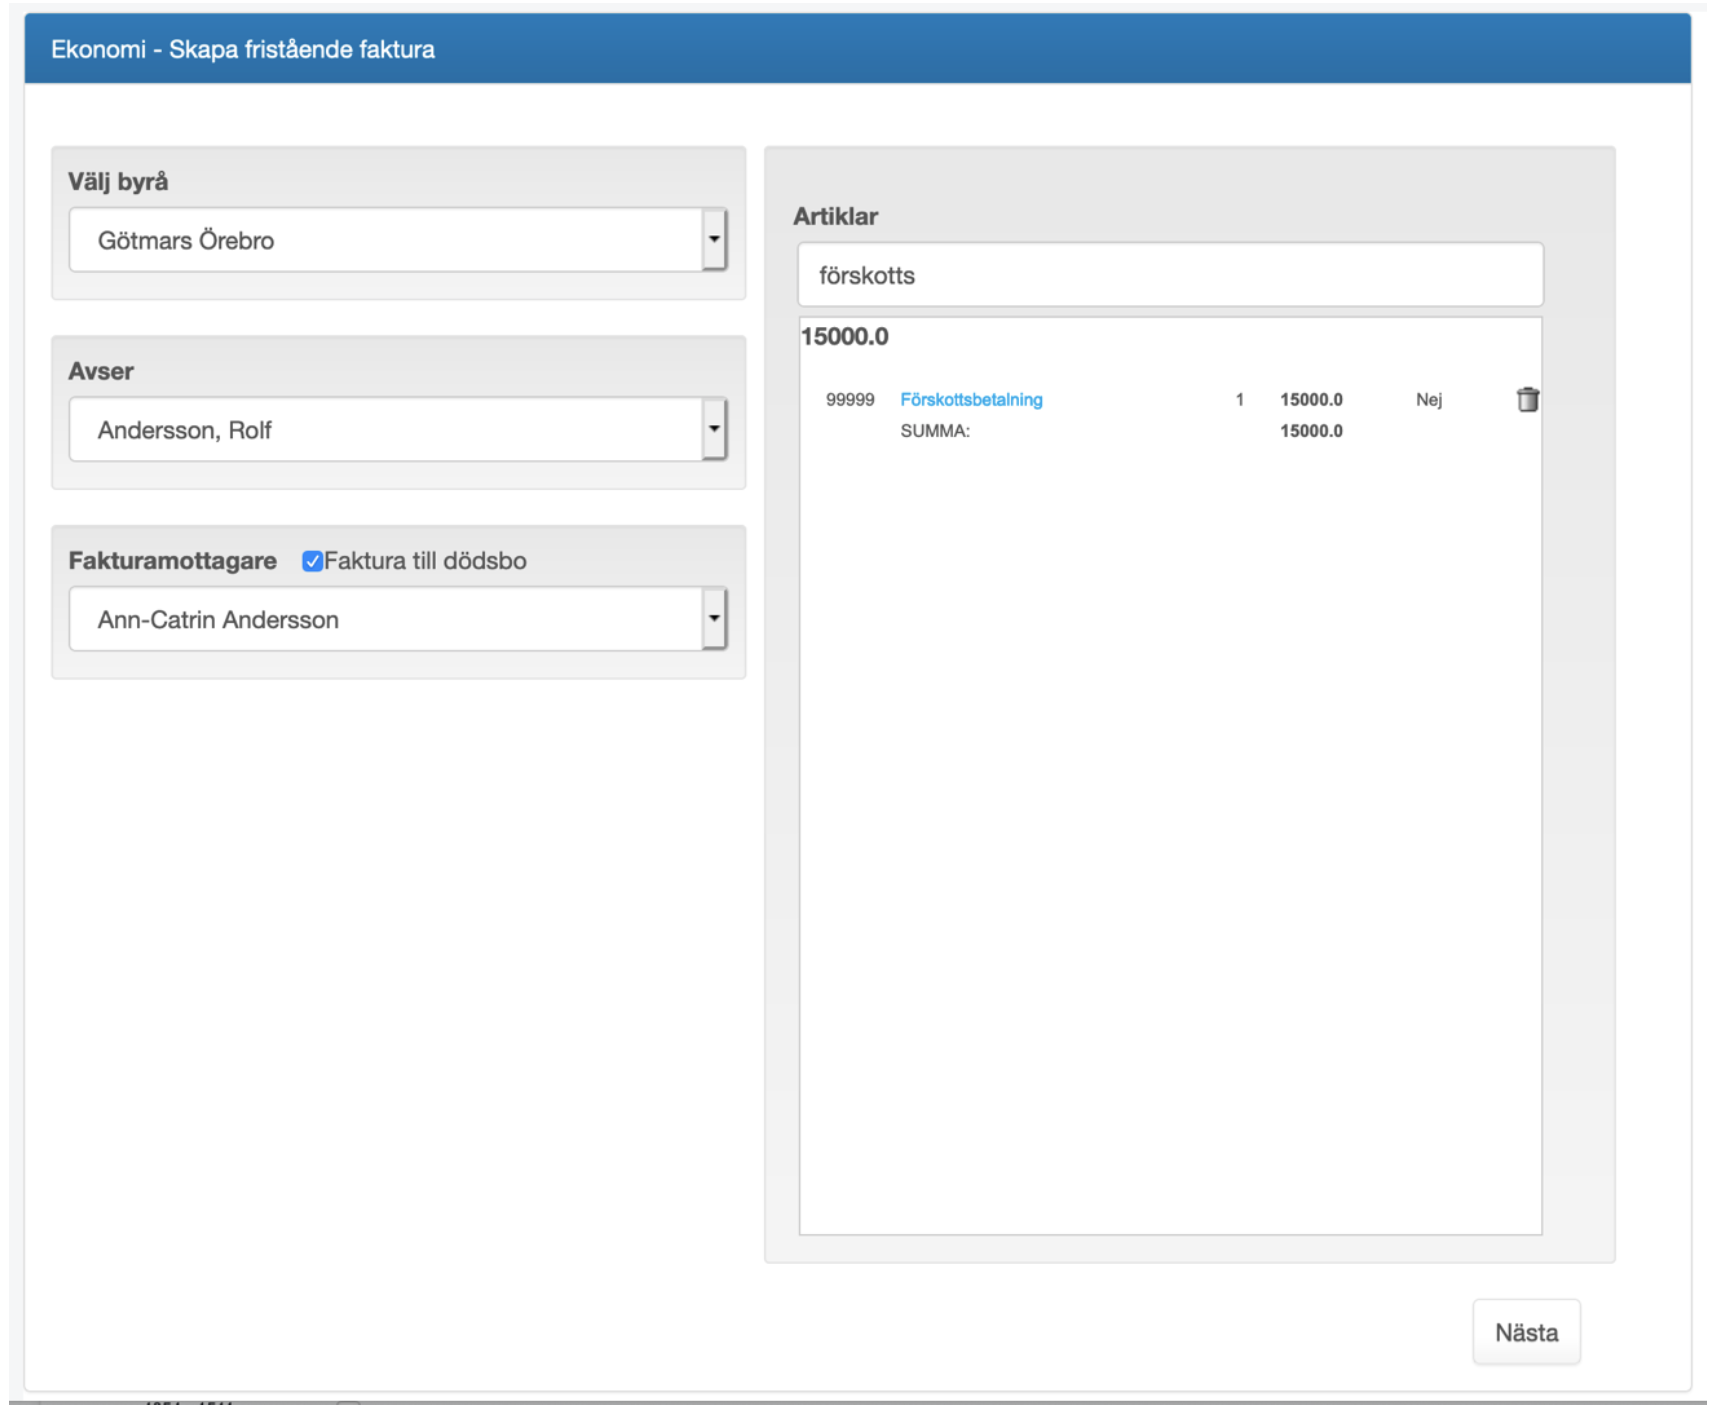Click the 'Andersson, Rolf' selection field
Viewport: 1714px width, 1412px height.
(385, 430)
